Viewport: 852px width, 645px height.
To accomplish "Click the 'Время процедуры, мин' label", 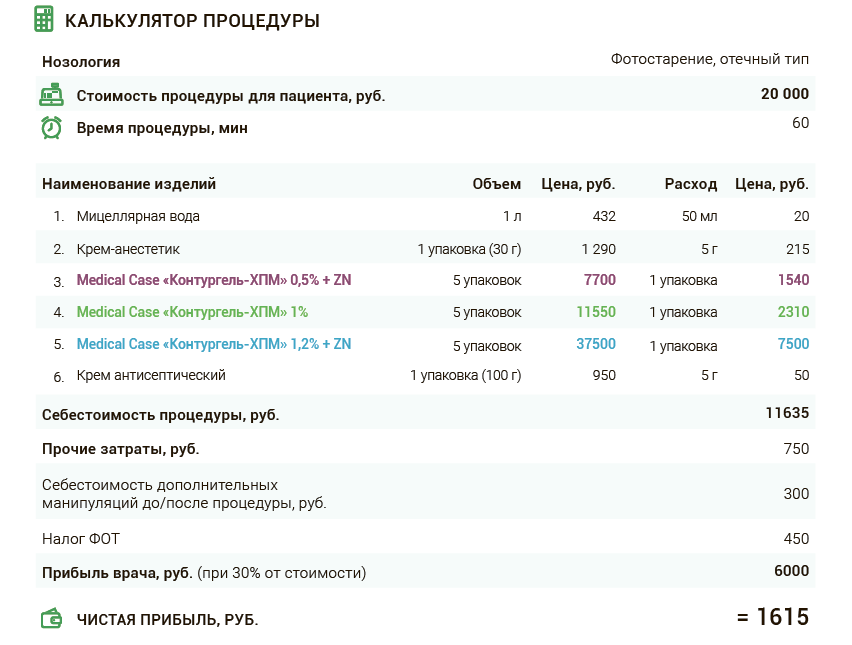I will click(x=162, y=128).
